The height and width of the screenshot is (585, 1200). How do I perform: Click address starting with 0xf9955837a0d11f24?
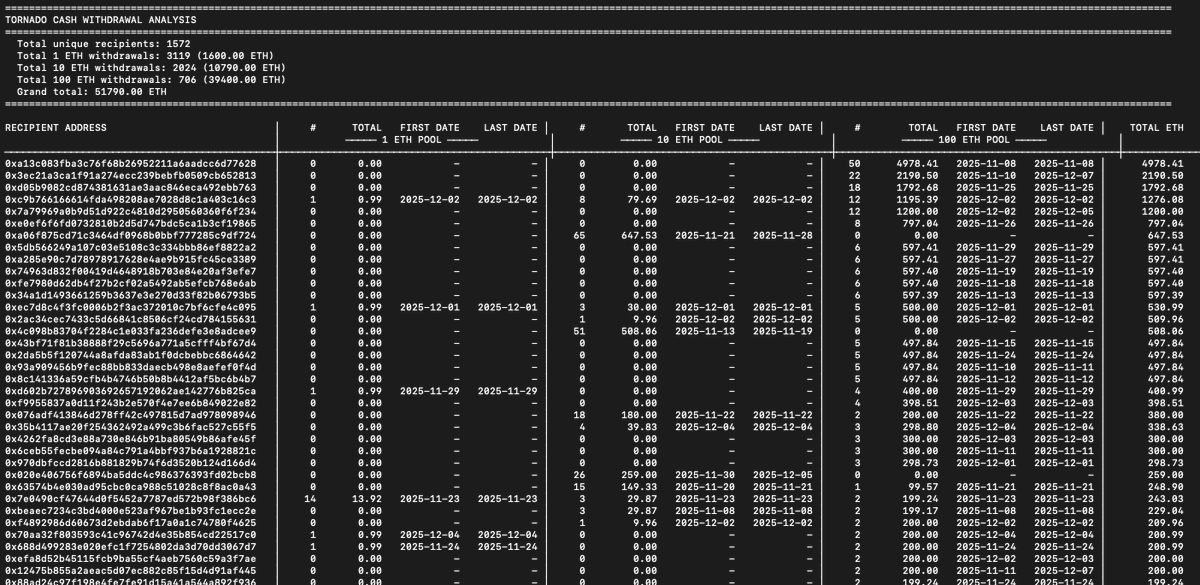(x=131, y=404)
